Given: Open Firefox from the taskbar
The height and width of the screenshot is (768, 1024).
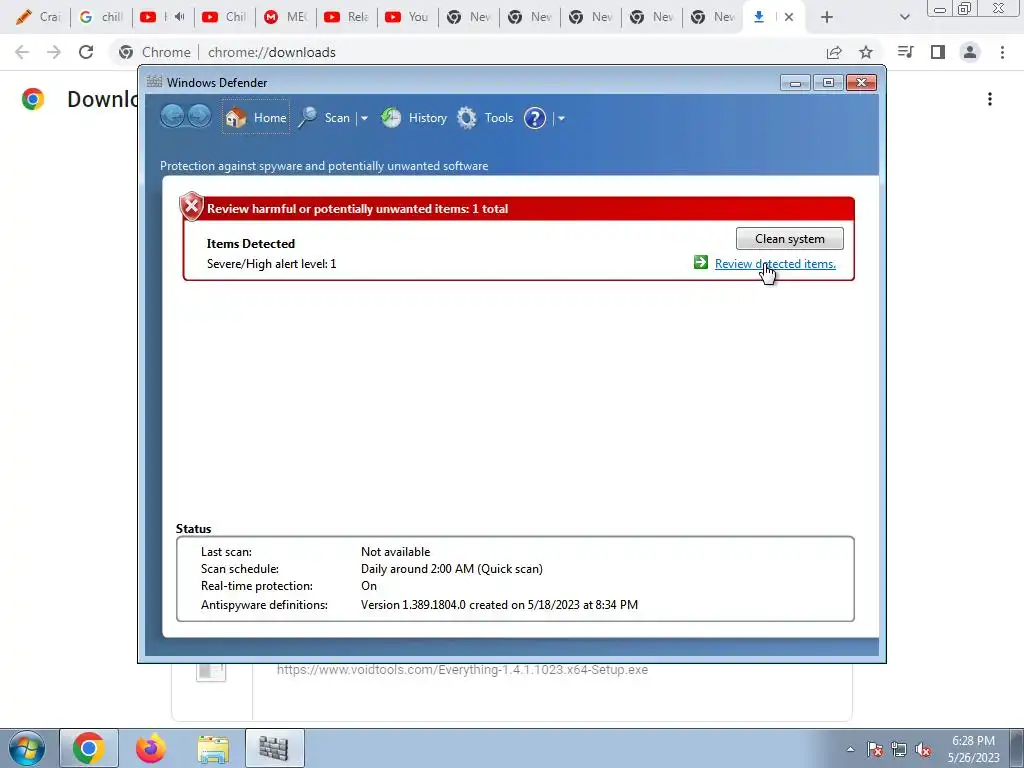Looking at the screenshot, I should (151, 748).
